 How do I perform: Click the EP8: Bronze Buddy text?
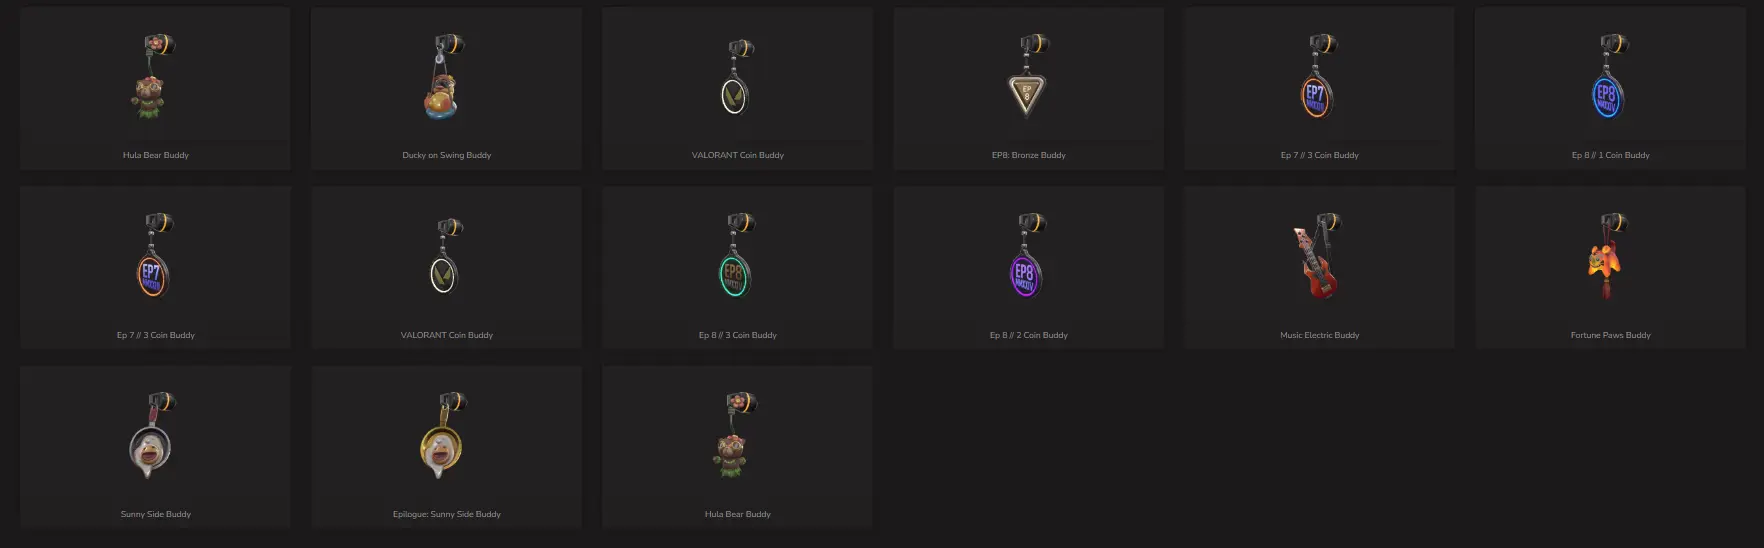1028,155
